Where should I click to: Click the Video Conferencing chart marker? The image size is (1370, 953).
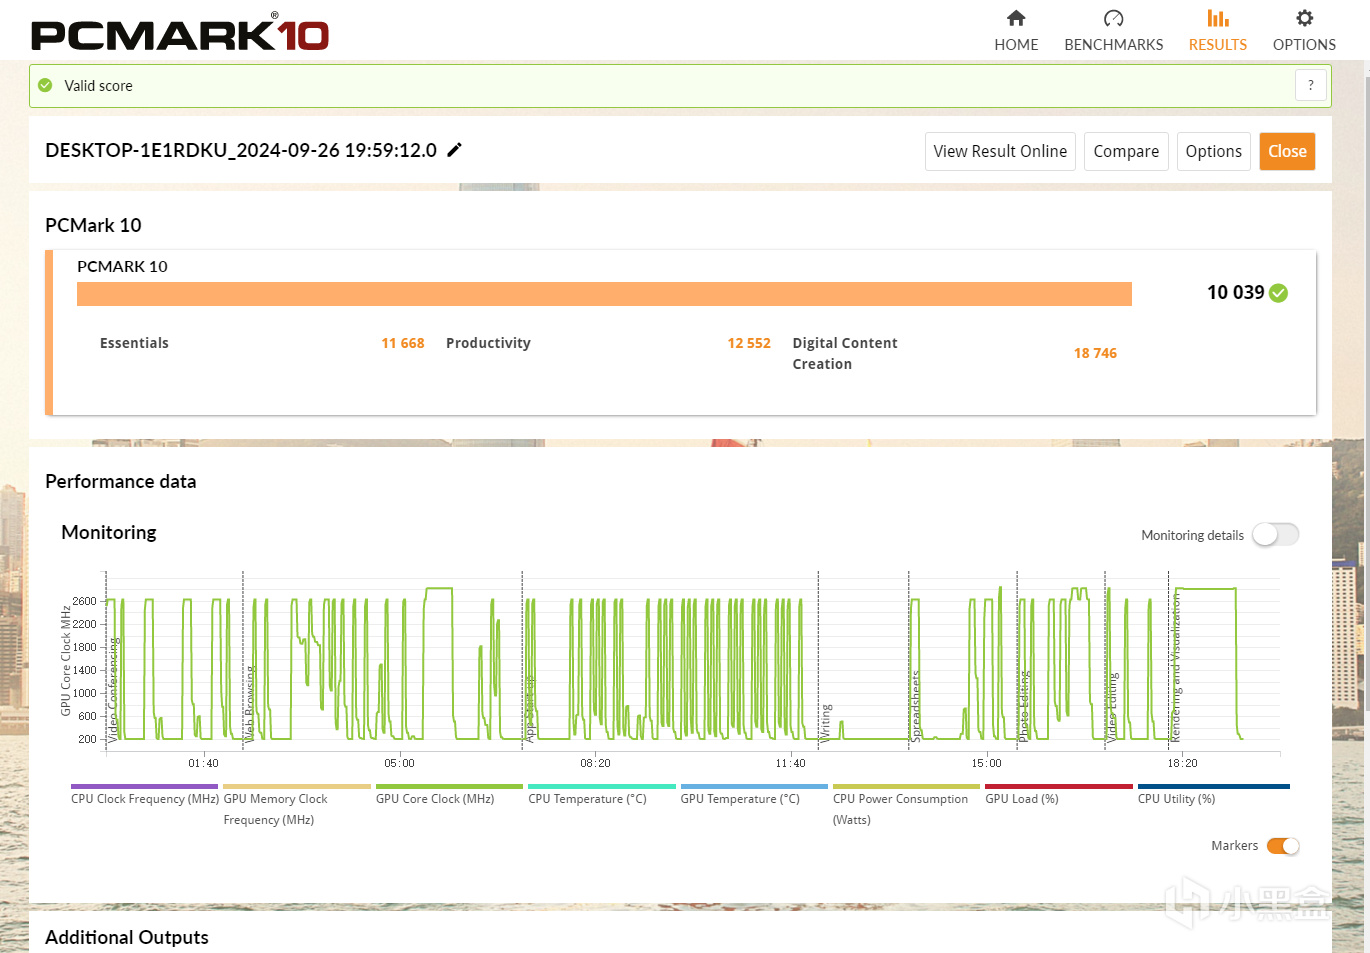click(x=114, y=688)
